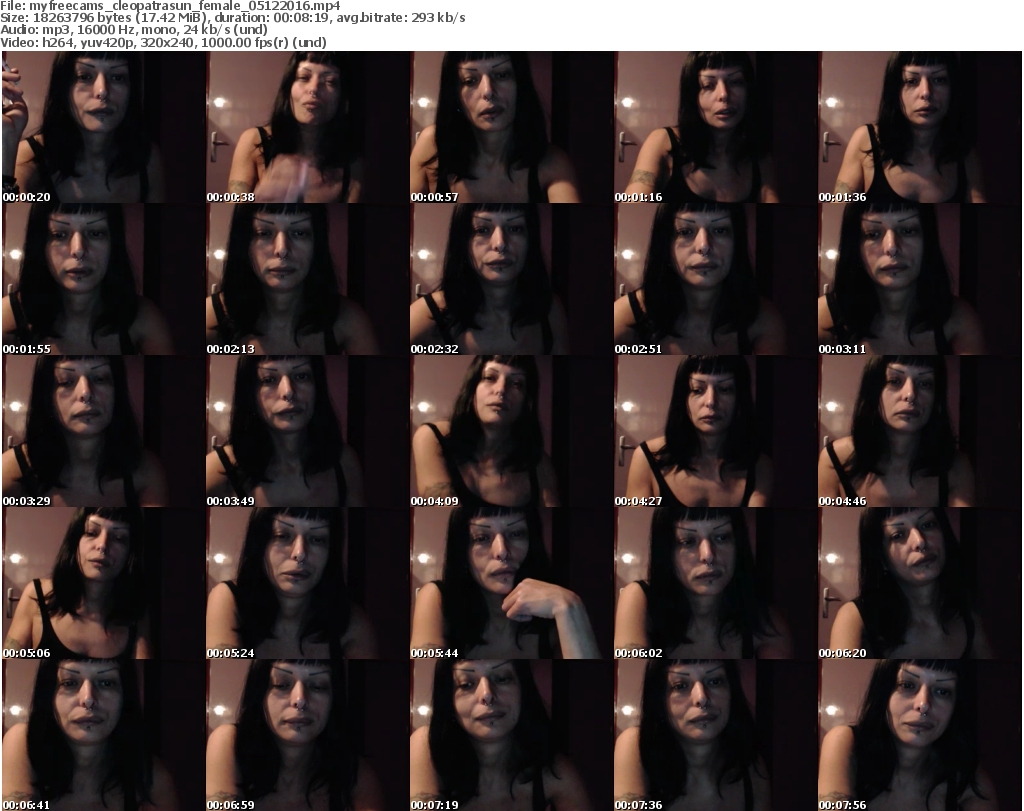This screenshot has width=1024, height=811.
Task: Select the frame at 00:00:38
Action: click(x=305, y=127)
